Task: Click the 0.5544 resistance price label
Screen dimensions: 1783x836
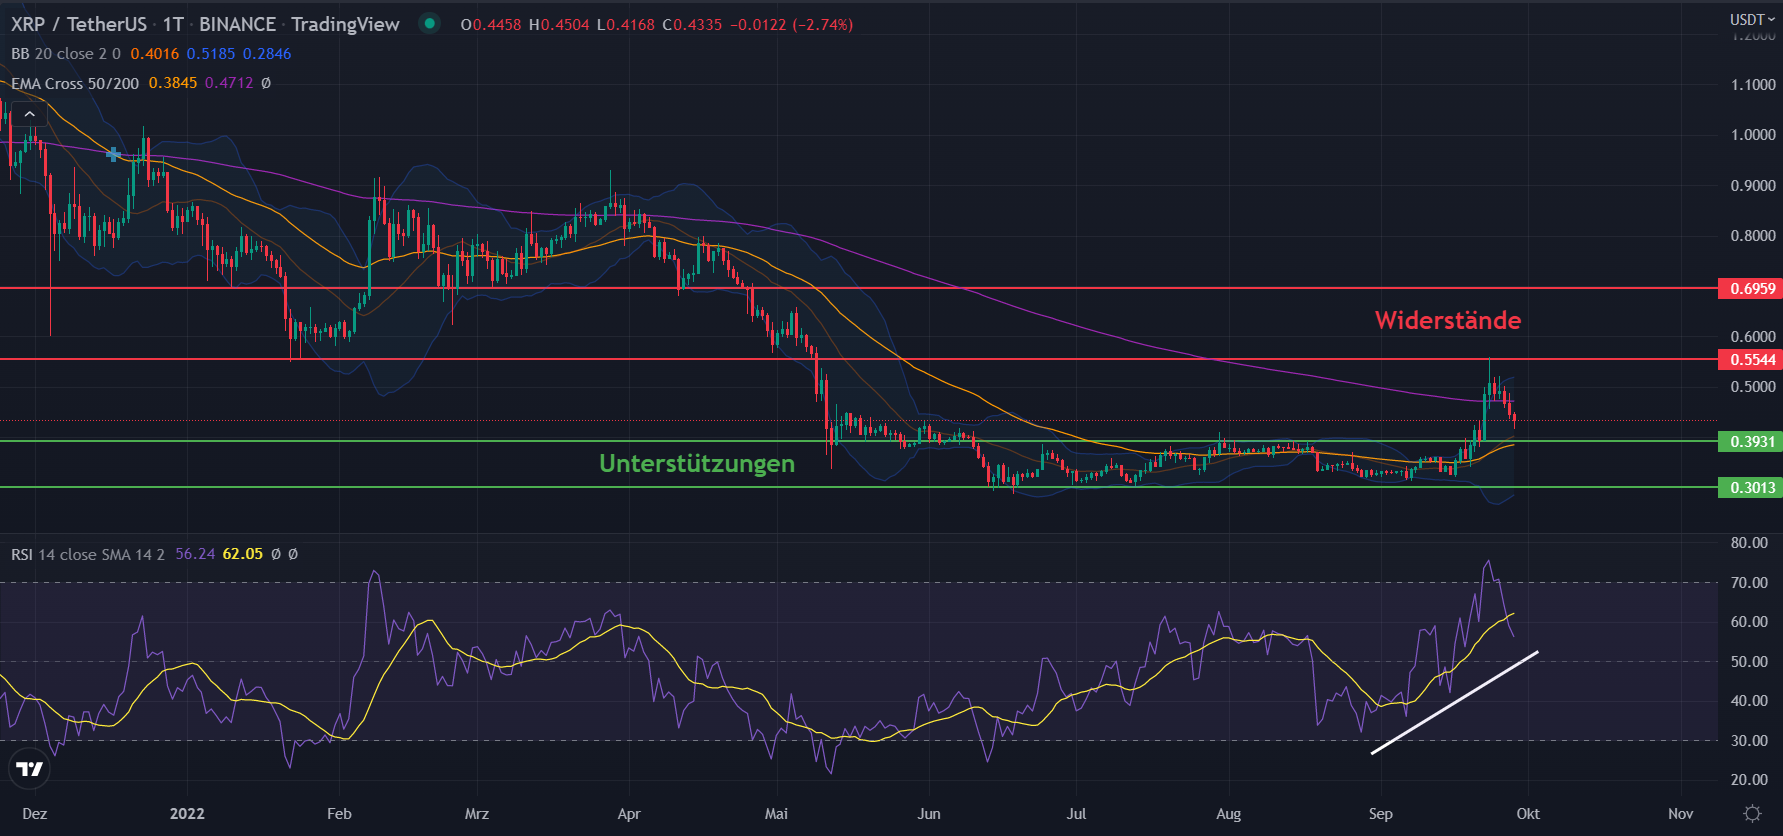Action: click(1749, 360)
